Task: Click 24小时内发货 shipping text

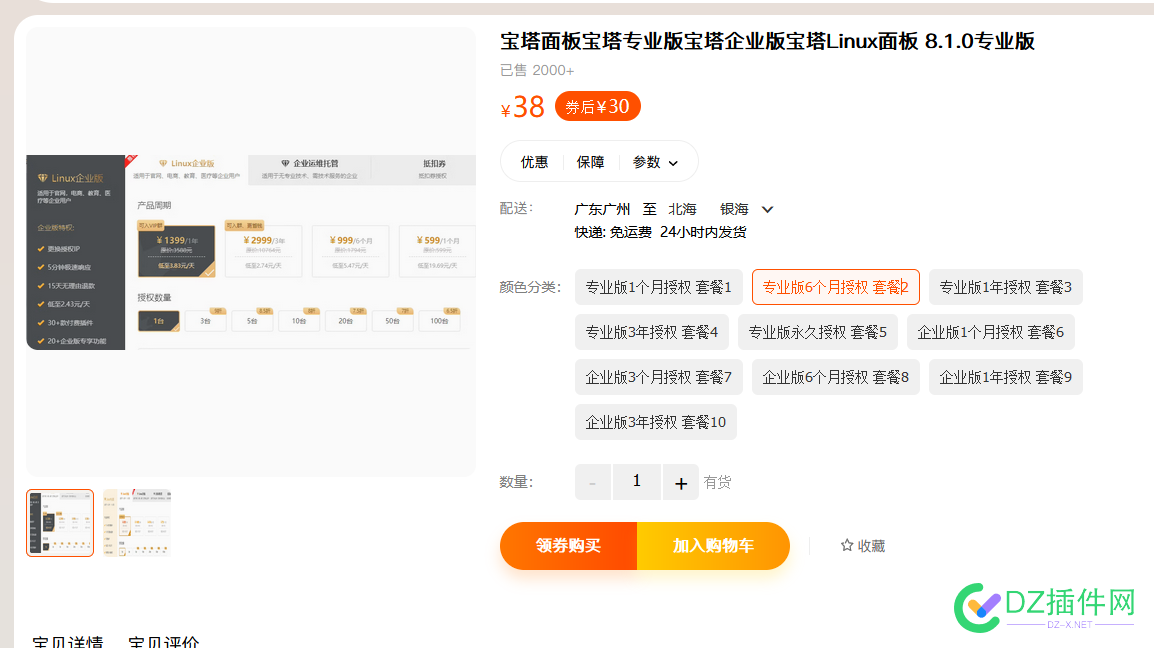Action: [703, 232]
